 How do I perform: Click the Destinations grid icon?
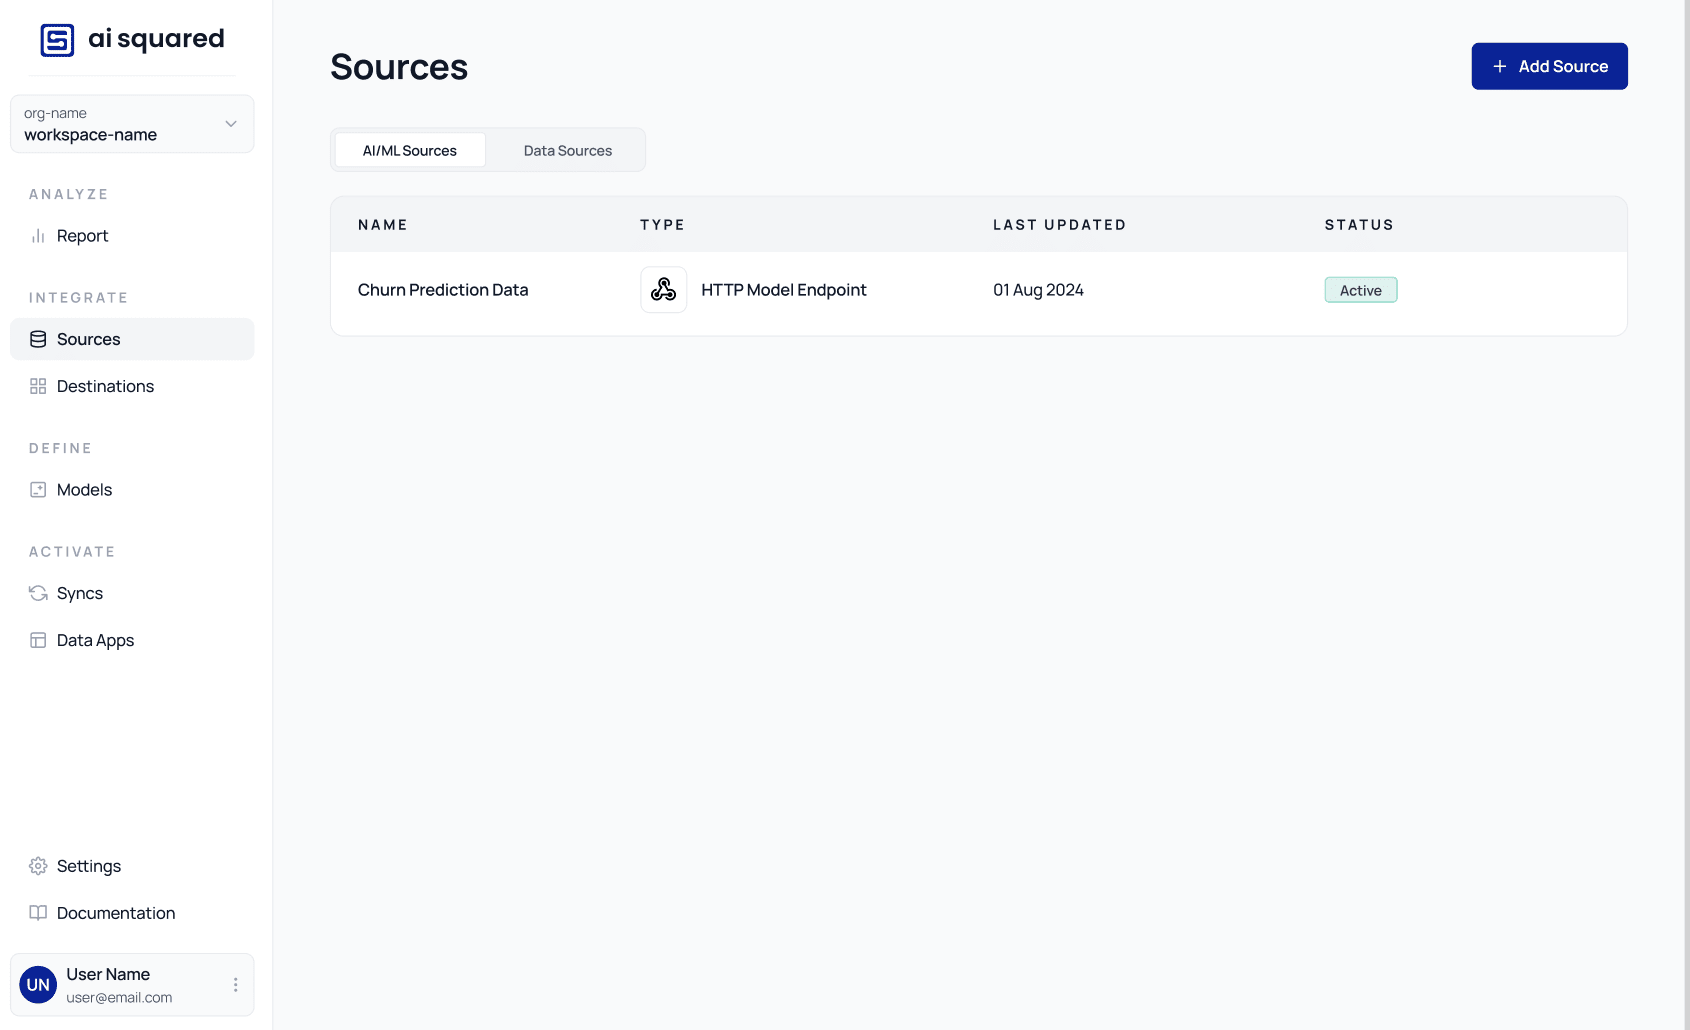[38, 386]
